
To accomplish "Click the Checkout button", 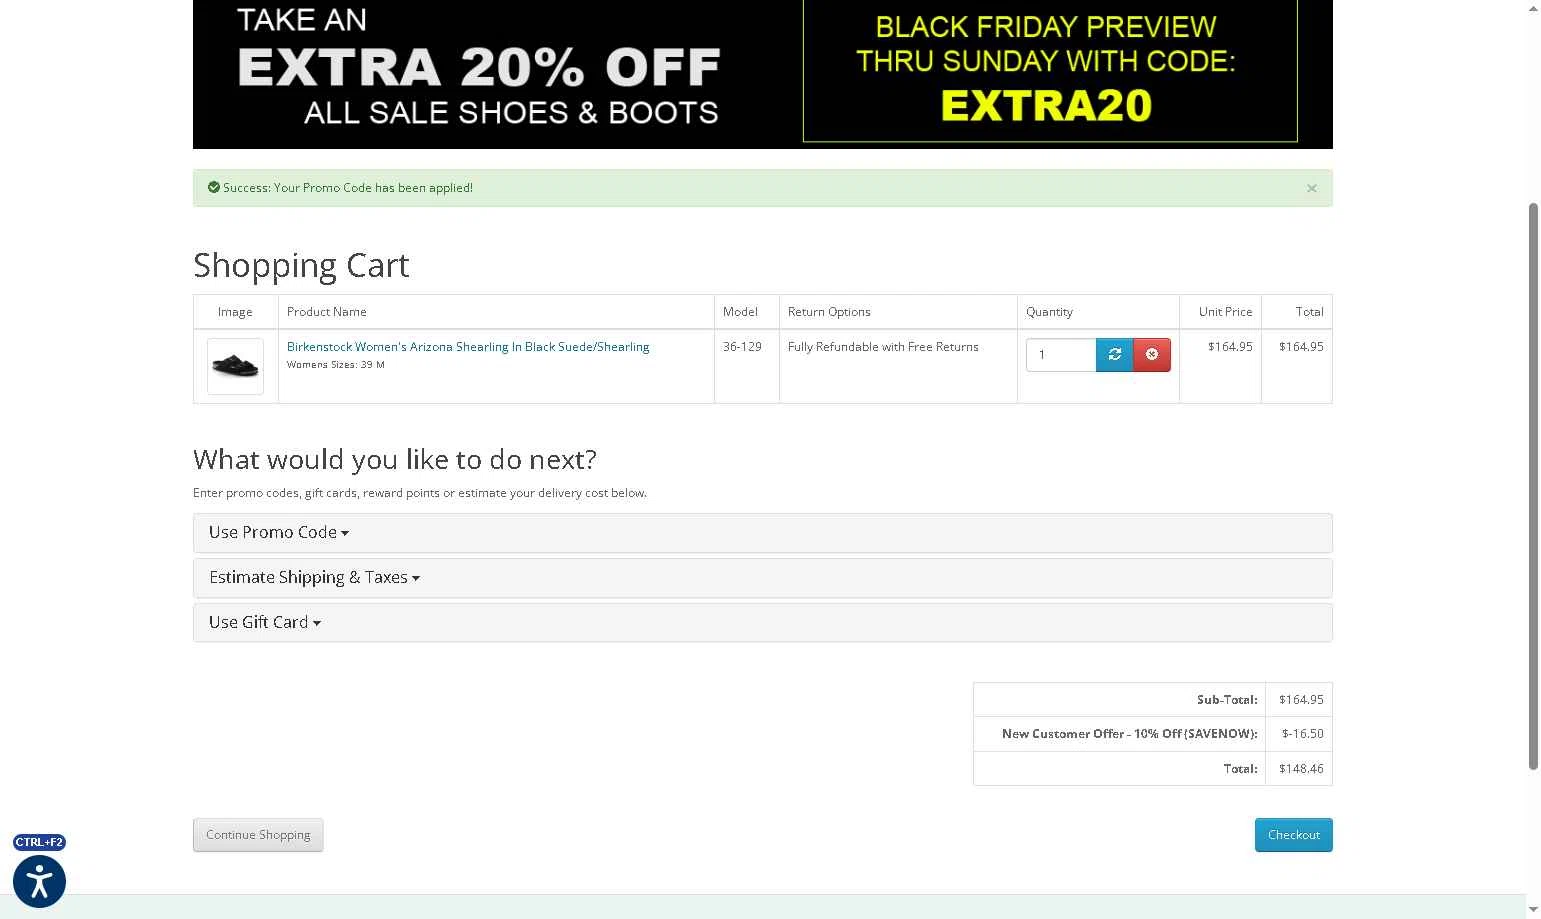I will 1293,835.
